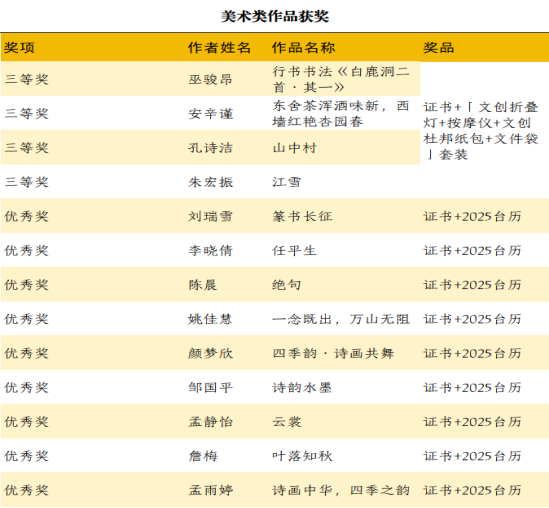
Task: Select the 奖项 column header
Action: click(20, 48)
